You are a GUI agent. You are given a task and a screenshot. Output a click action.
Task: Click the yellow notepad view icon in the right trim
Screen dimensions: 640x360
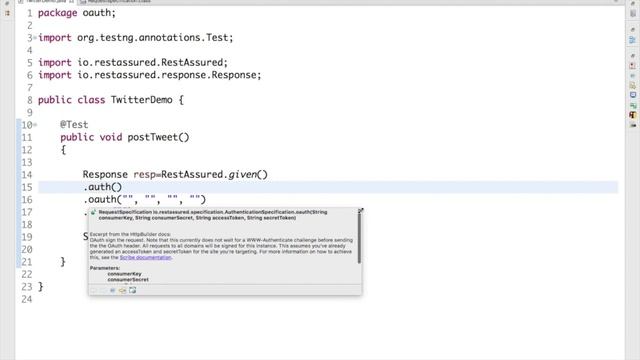point(633,86)
